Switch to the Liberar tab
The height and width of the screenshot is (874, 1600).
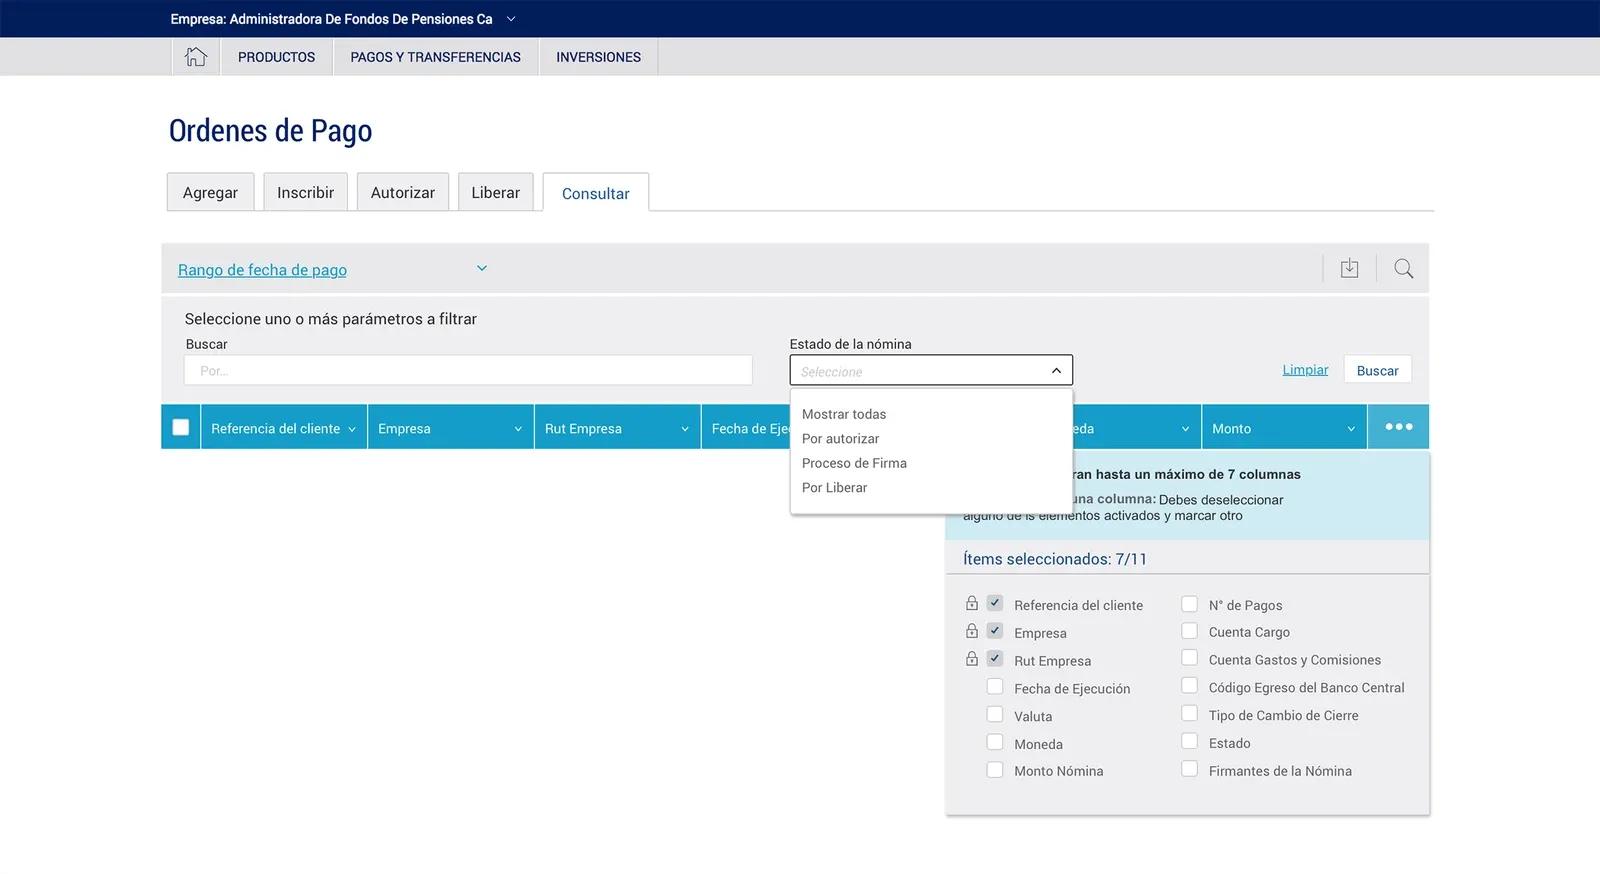pos(495,192)
